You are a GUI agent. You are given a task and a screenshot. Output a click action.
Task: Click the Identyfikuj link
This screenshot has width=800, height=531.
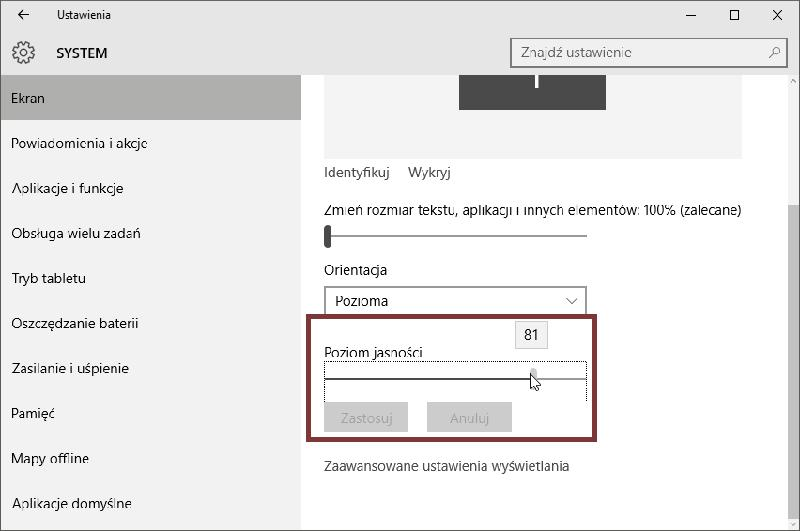(357, 172)
